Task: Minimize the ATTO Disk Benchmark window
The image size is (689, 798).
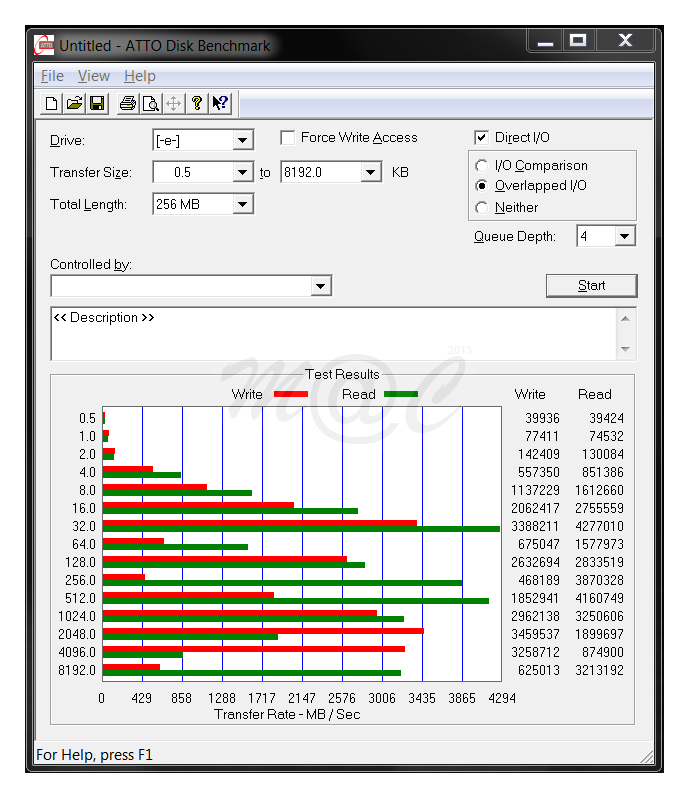Action: pyautogui.click(x=545, y=41)
